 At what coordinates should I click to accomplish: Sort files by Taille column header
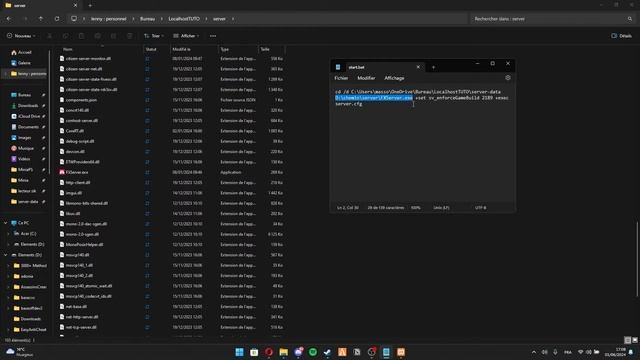tap(265, 49)
